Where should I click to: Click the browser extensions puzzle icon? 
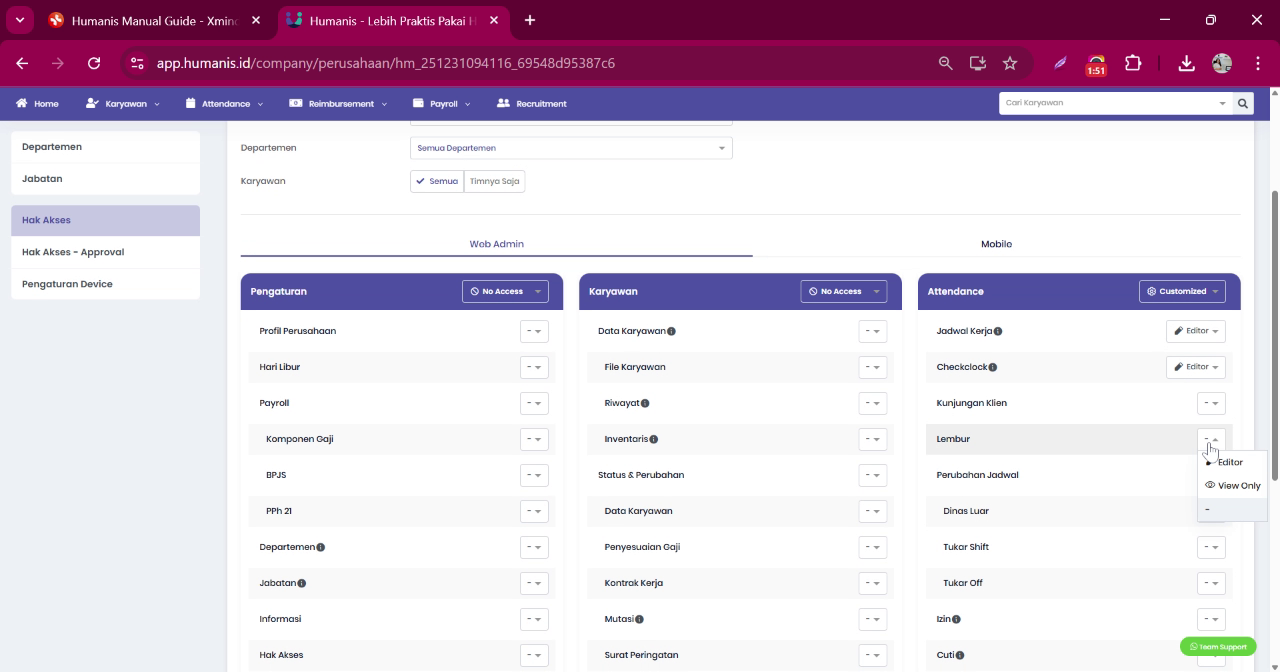pos(1133,63)
